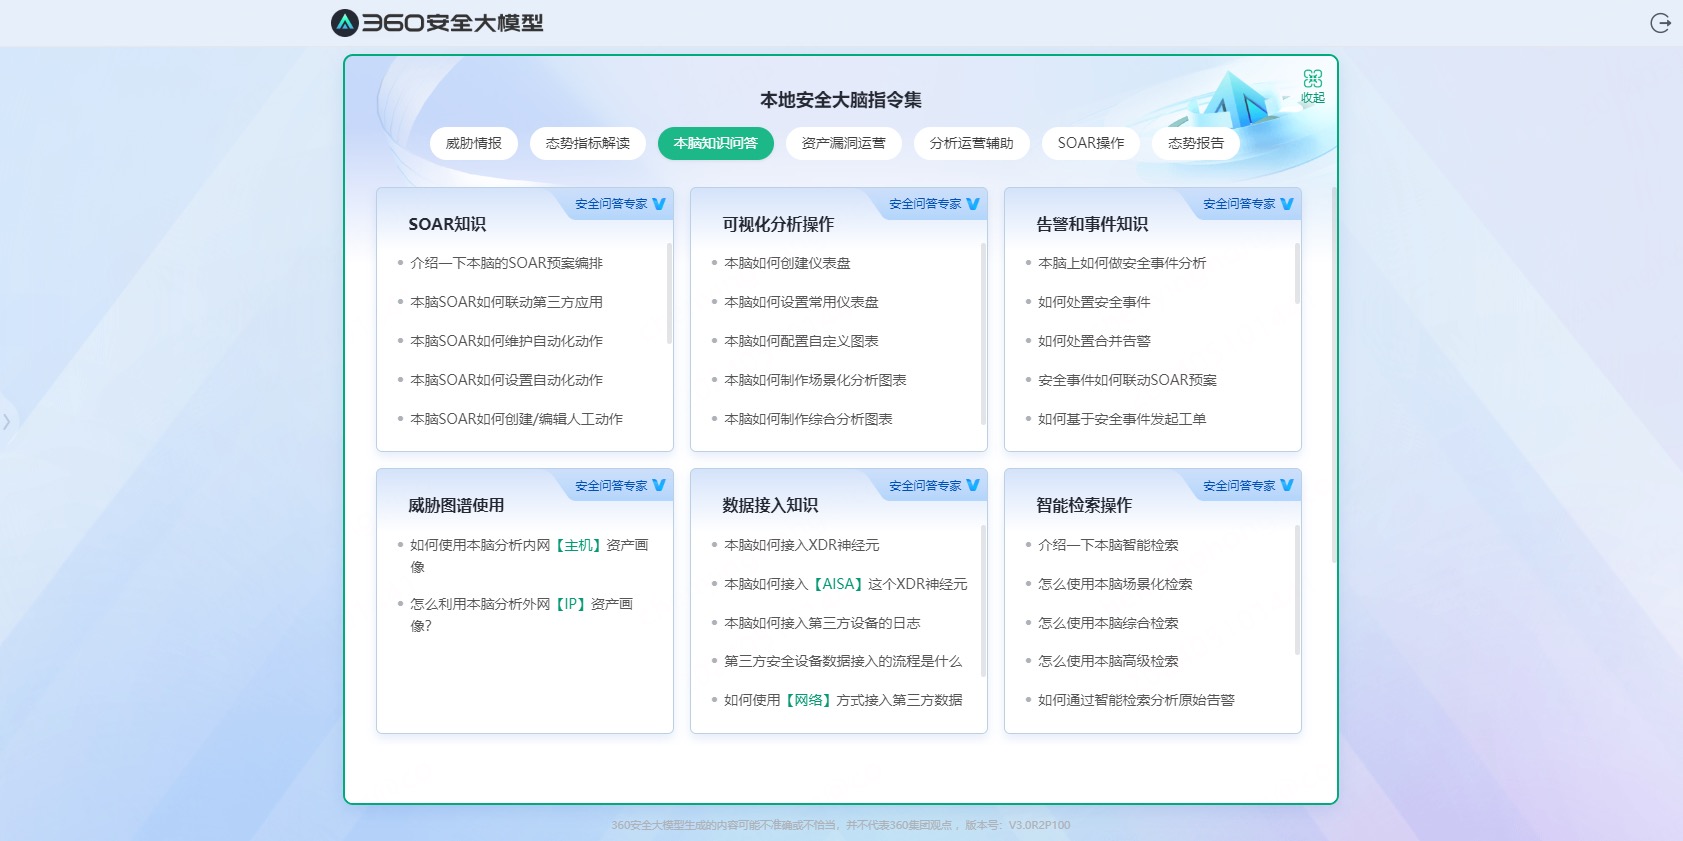
Task: Click the 安全问答专家 badge on SOAR知识 card
Action: (x=620, y=204)
